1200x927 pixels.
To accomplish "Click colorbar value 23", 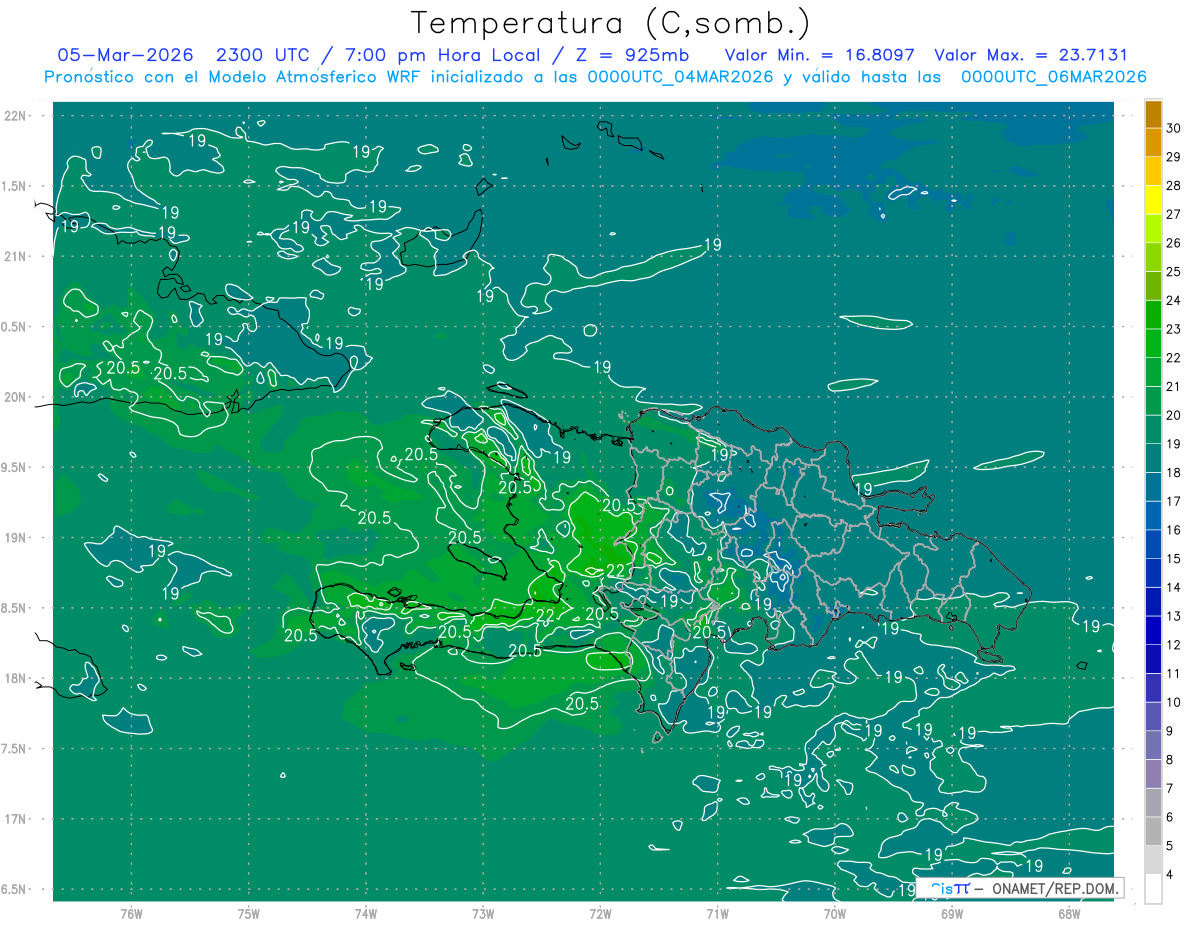I will click(x=1174, y=329).
